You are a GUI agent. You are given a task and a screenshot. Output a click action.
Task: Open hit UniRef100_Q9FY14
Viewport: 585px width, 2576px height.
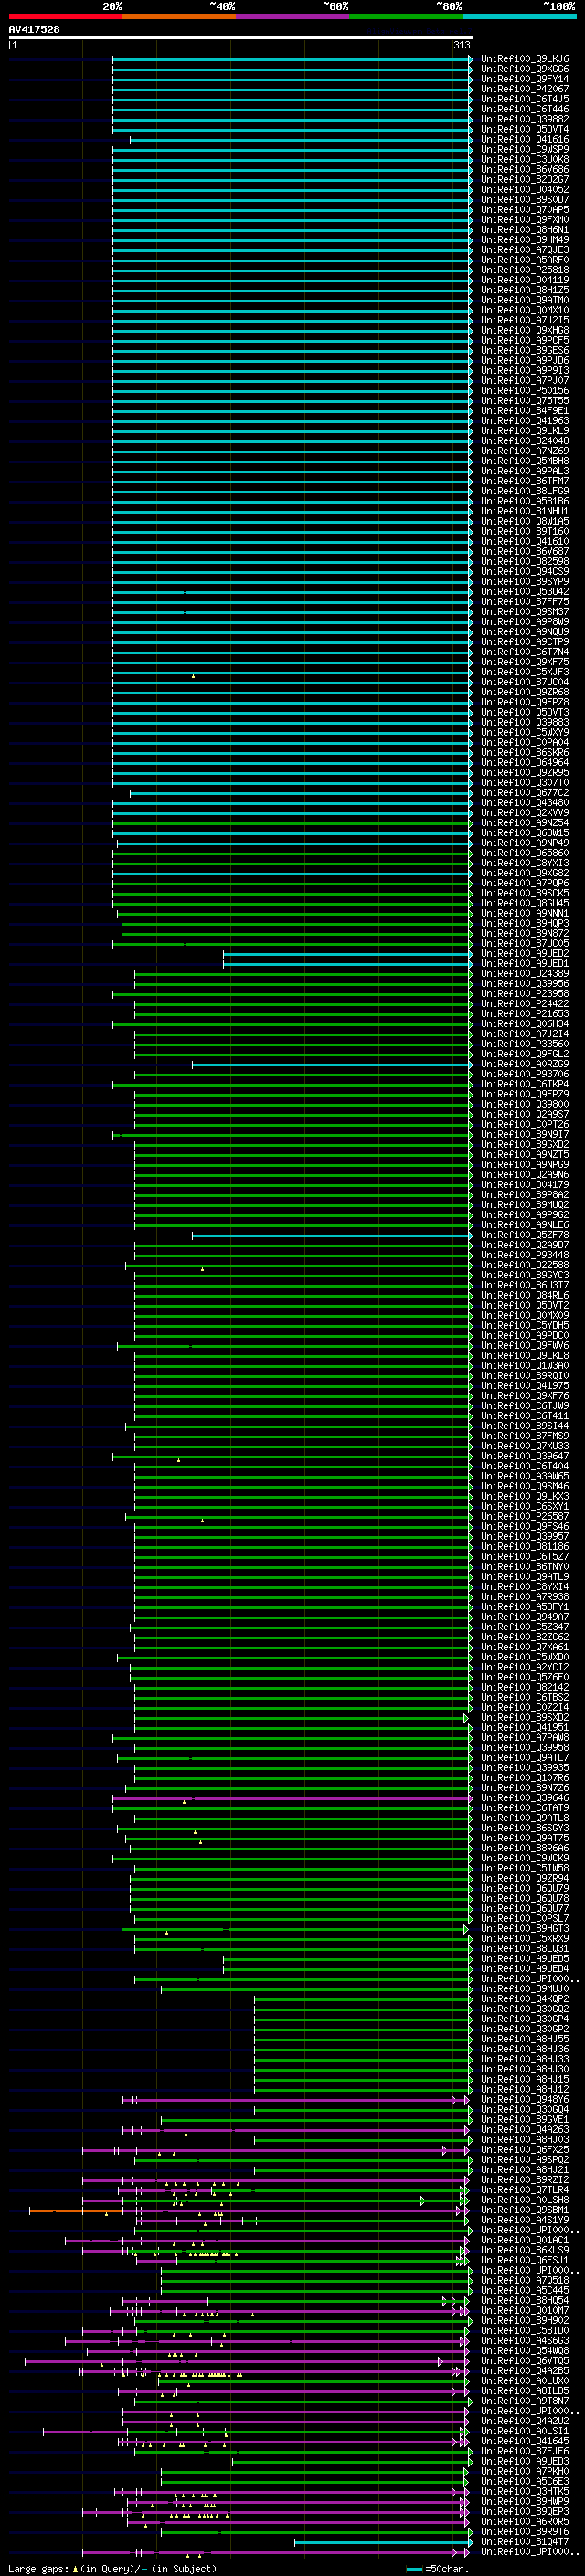point(525,79)
